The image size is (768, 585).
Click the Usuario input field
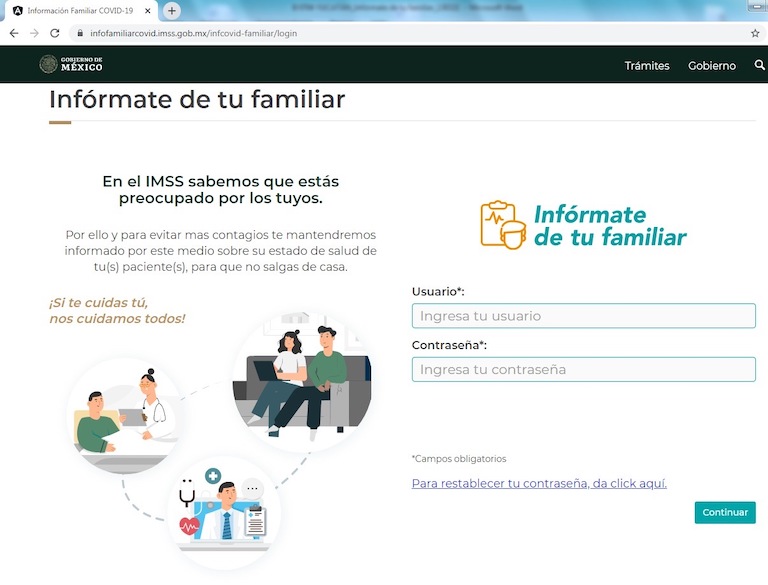coord(583,316)
